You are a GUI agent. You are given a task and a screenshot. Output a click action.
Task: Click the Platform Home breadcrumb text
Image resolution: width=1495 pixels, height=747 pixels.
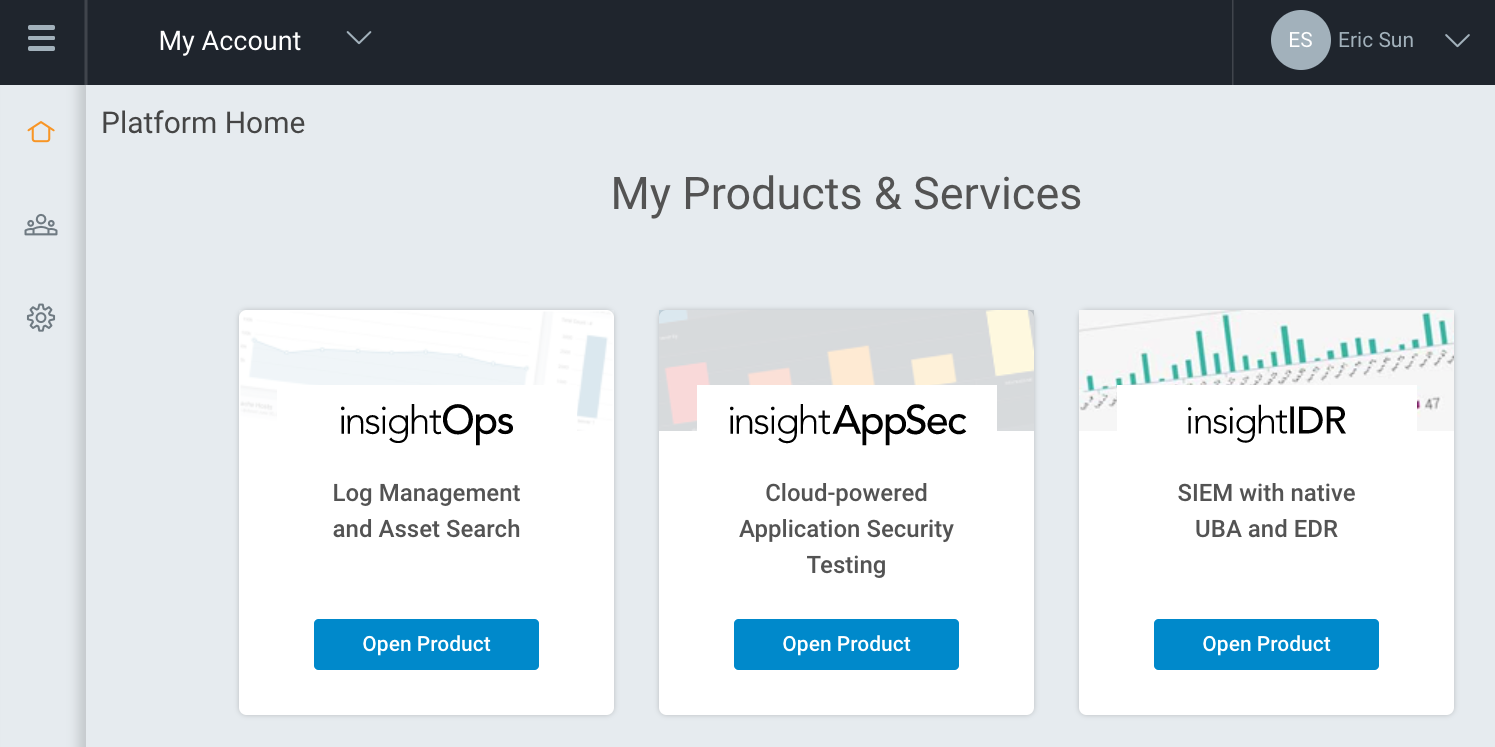pos(203,123)
